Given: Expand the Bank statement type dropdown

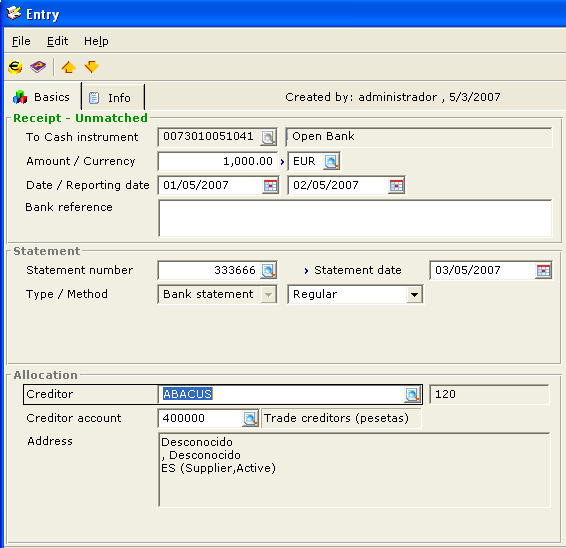Looking at the screenshot, I should (x=268, y=295).
